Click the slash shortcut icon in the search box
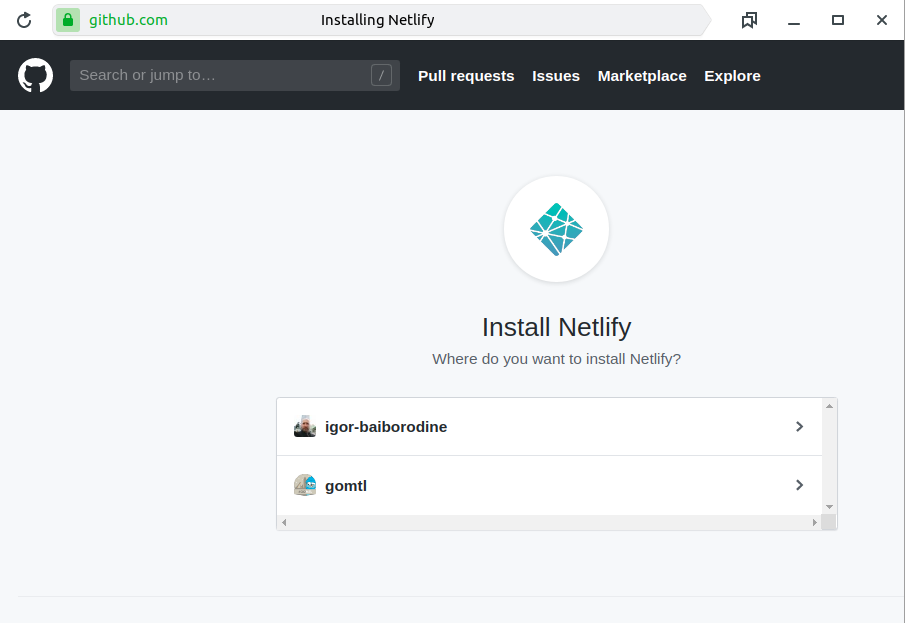The width and height of the screenshot is (905, 623). click(381, 75)
